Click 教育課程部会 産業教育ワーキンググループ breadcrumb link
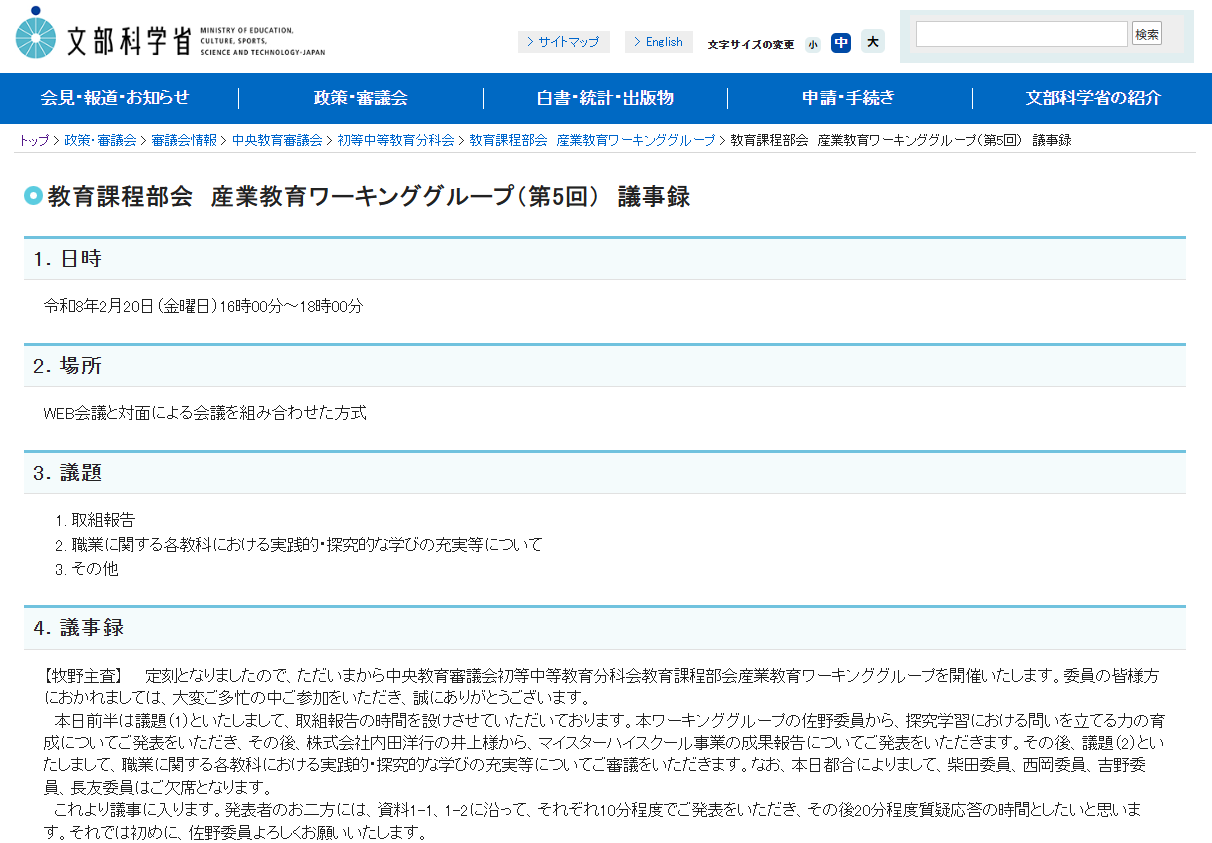Screen dimensions: 1212x843 point(592,140)
